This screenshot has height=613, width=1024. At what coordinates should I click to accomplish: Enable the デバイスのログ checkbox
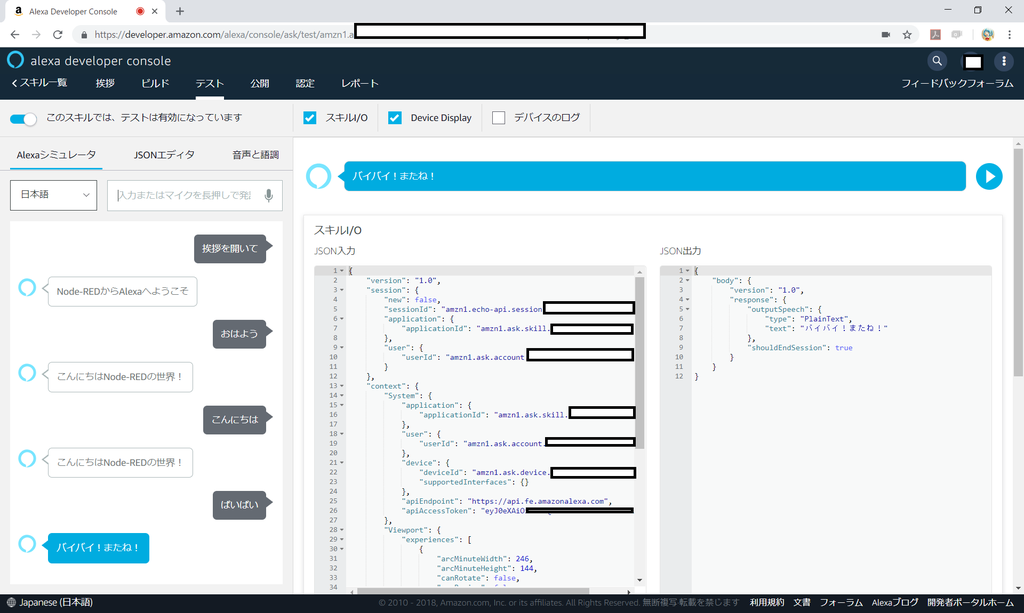tap(498, 118)
